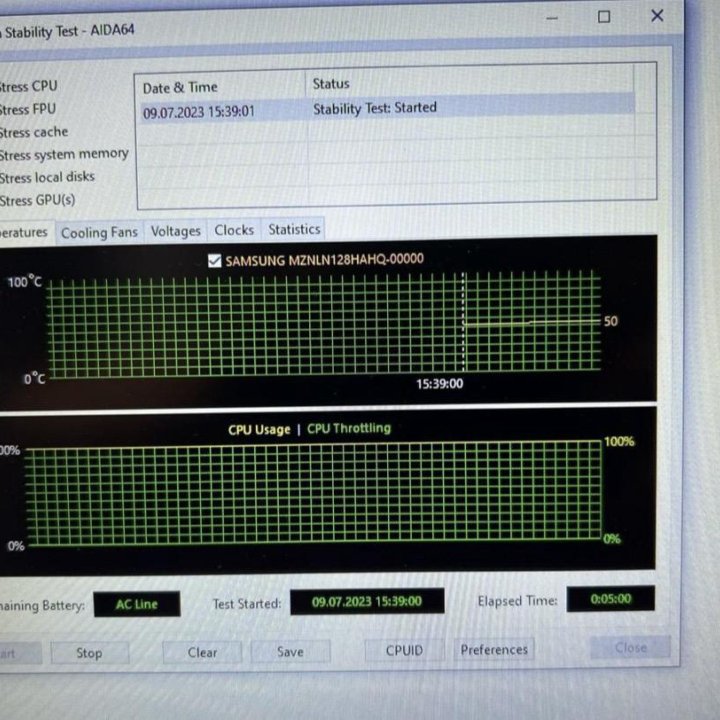Open the Voltages tab
720x720 pixels.
[175, 231]
